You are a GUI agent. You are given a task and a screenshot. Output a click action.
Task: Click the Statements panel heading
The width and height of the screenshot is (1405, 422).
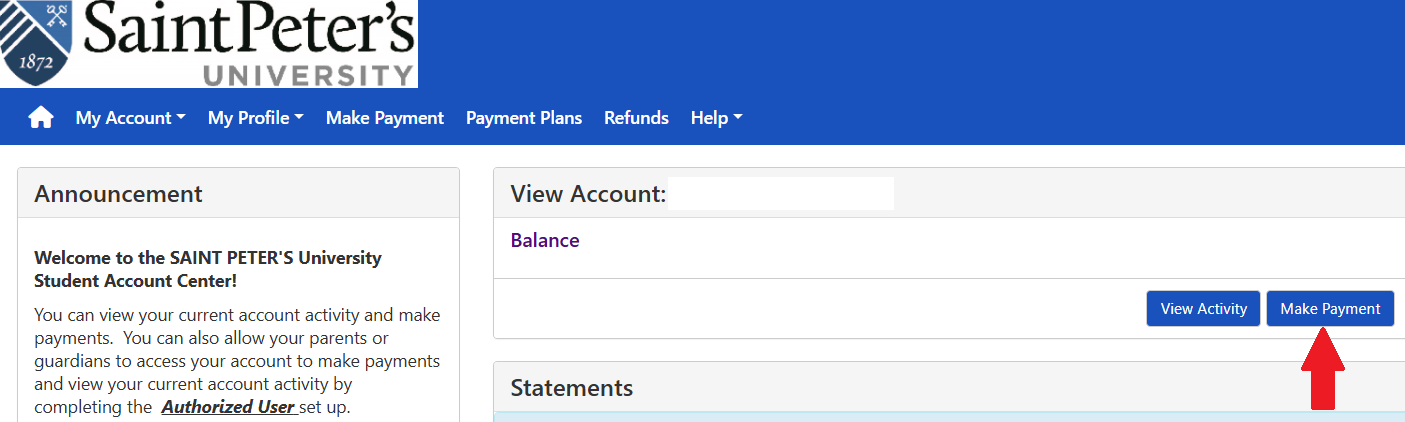click(571, 388)
